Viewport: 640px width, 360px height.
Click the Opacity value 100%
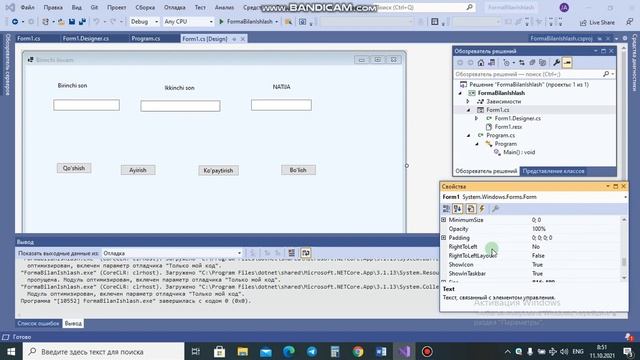tap(538, 229)
